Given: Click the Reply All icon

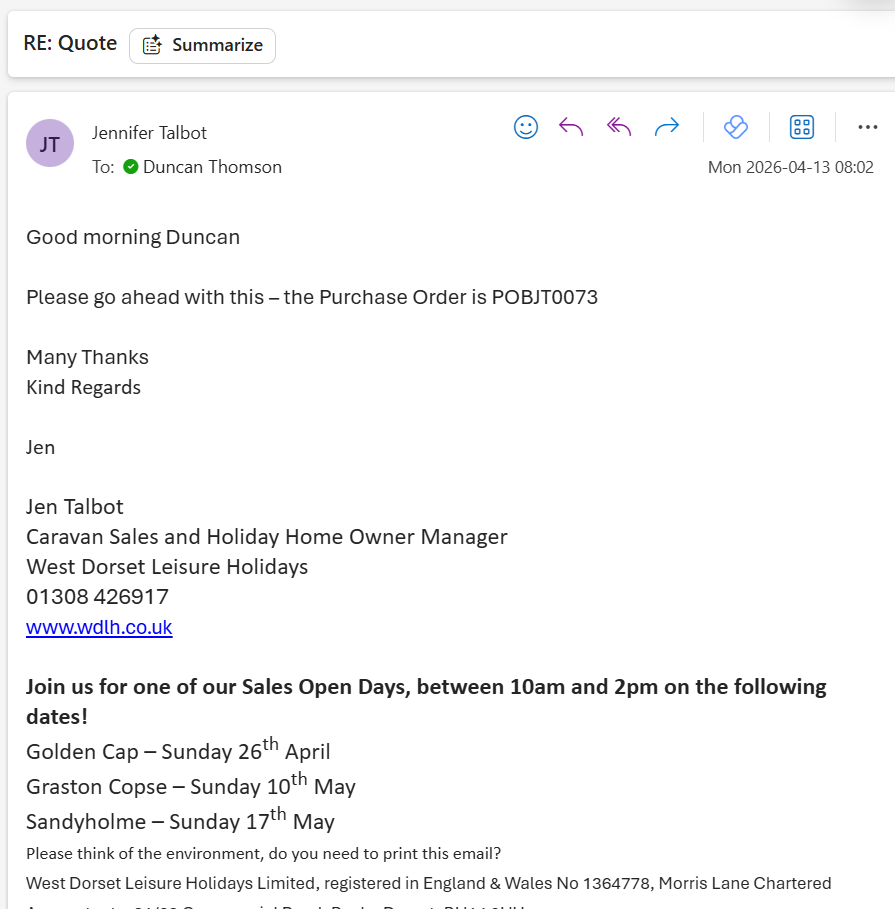Looking at the screenshot, I should [x=619, y=127].
